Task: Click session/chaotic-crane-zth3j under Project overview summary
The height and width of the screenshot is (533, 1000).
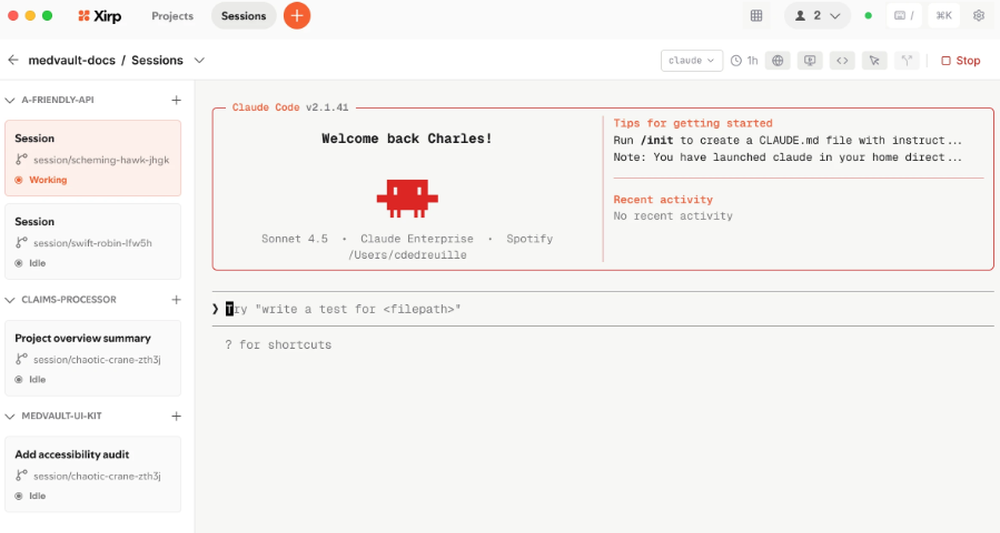Action: coord(97,360)
